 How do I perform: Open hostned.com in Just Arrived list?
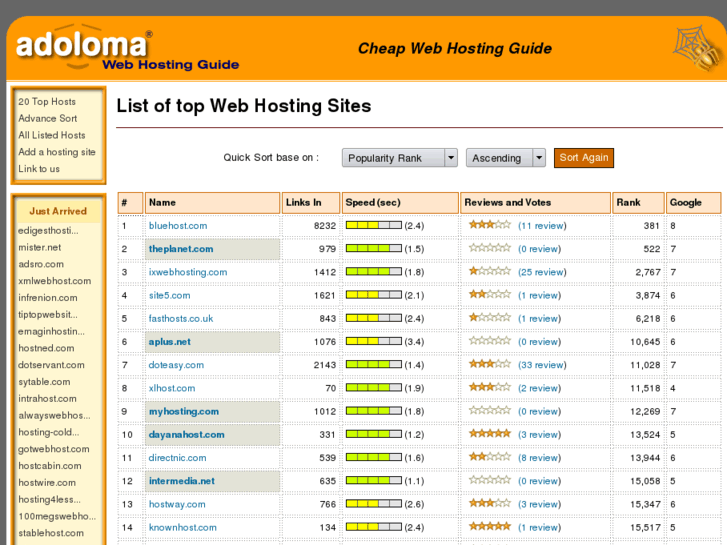coord(46,348)
